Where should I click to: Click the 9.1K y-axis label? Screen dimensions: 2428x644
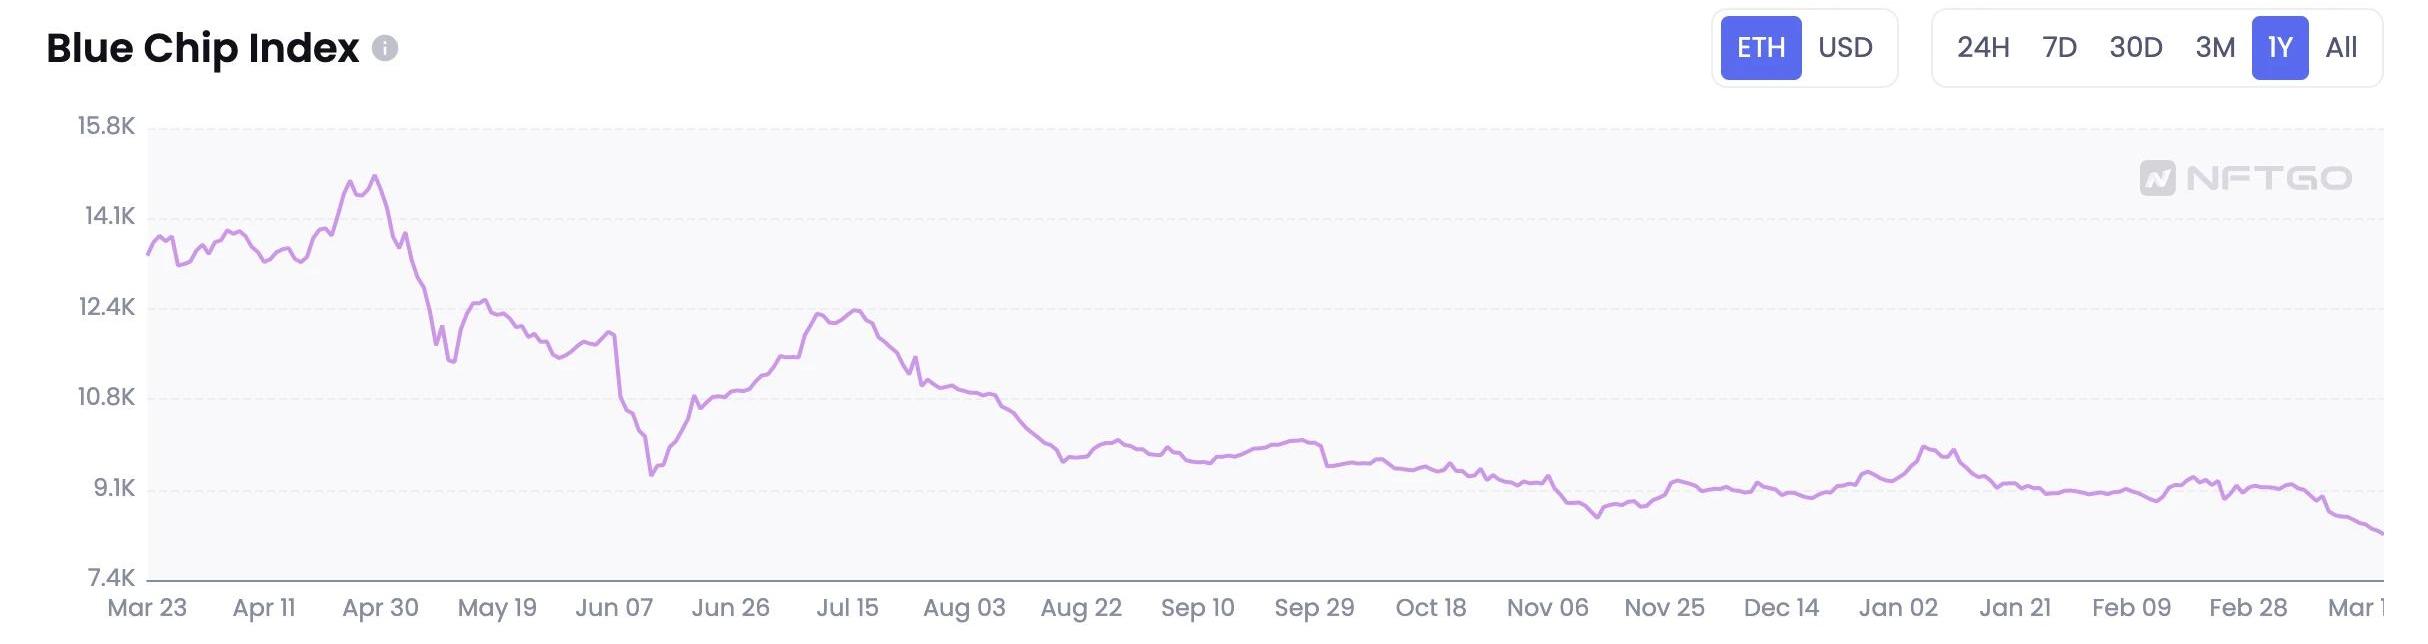[x=114, y=488]
